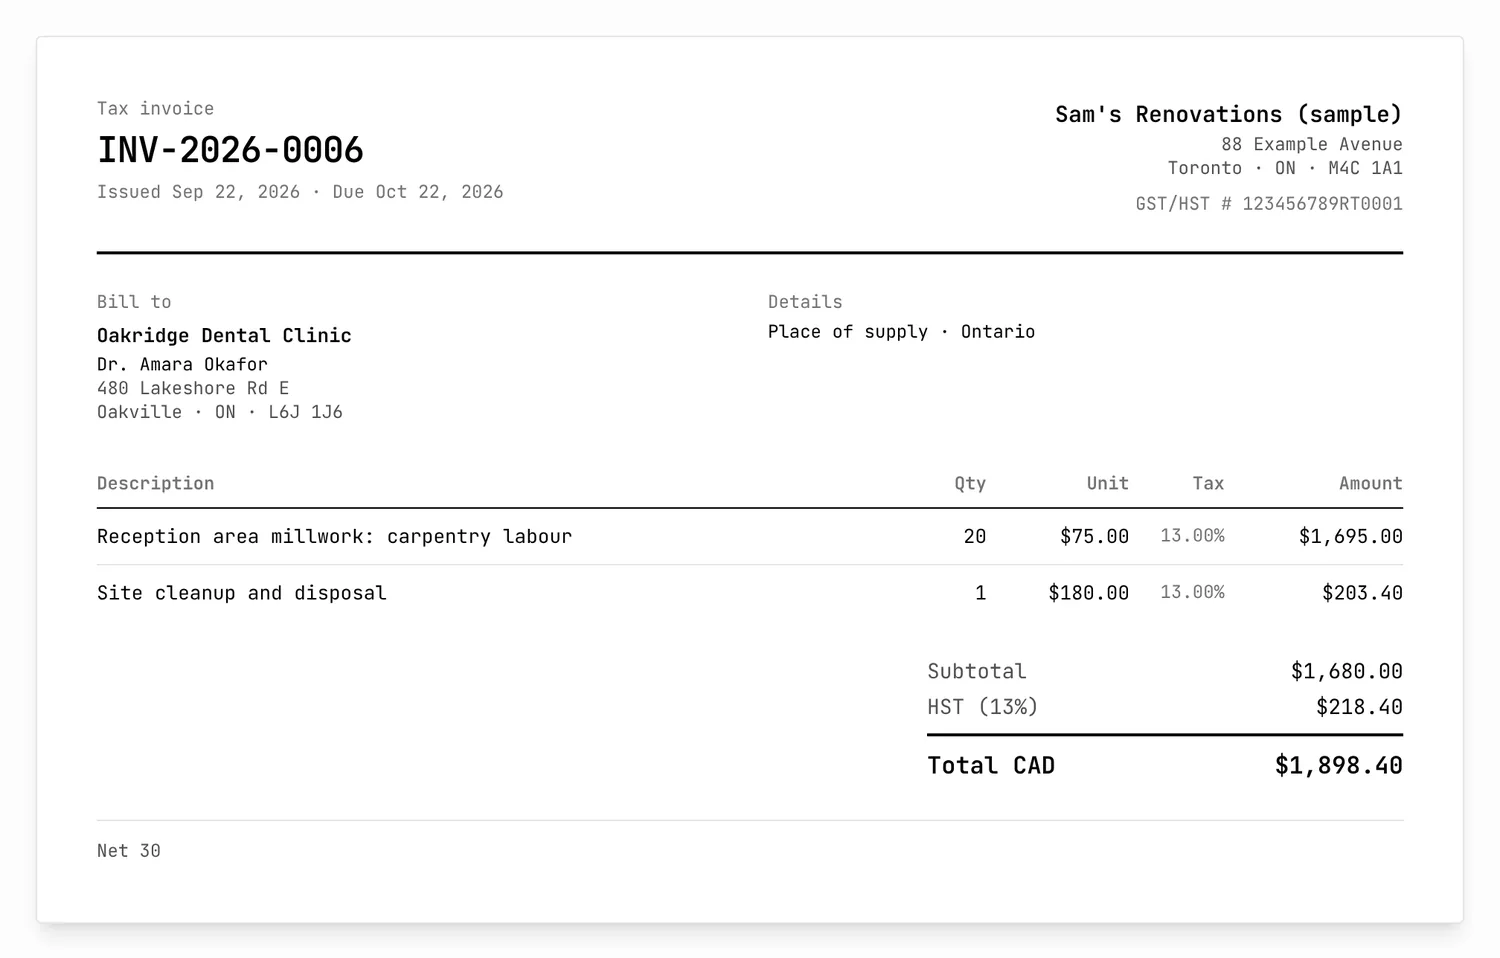Select the $203.40 line amount

(1362, 594)
